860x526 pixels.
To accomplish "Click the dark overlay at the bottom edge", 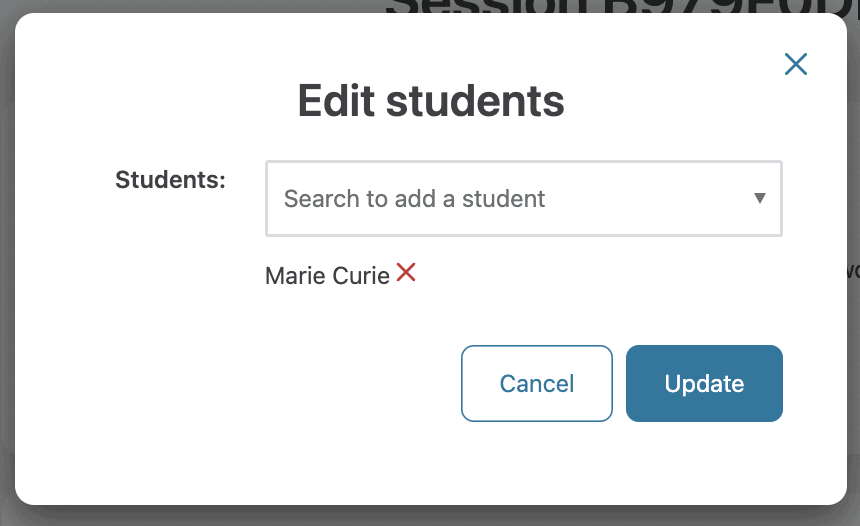I will pos(430,517).
